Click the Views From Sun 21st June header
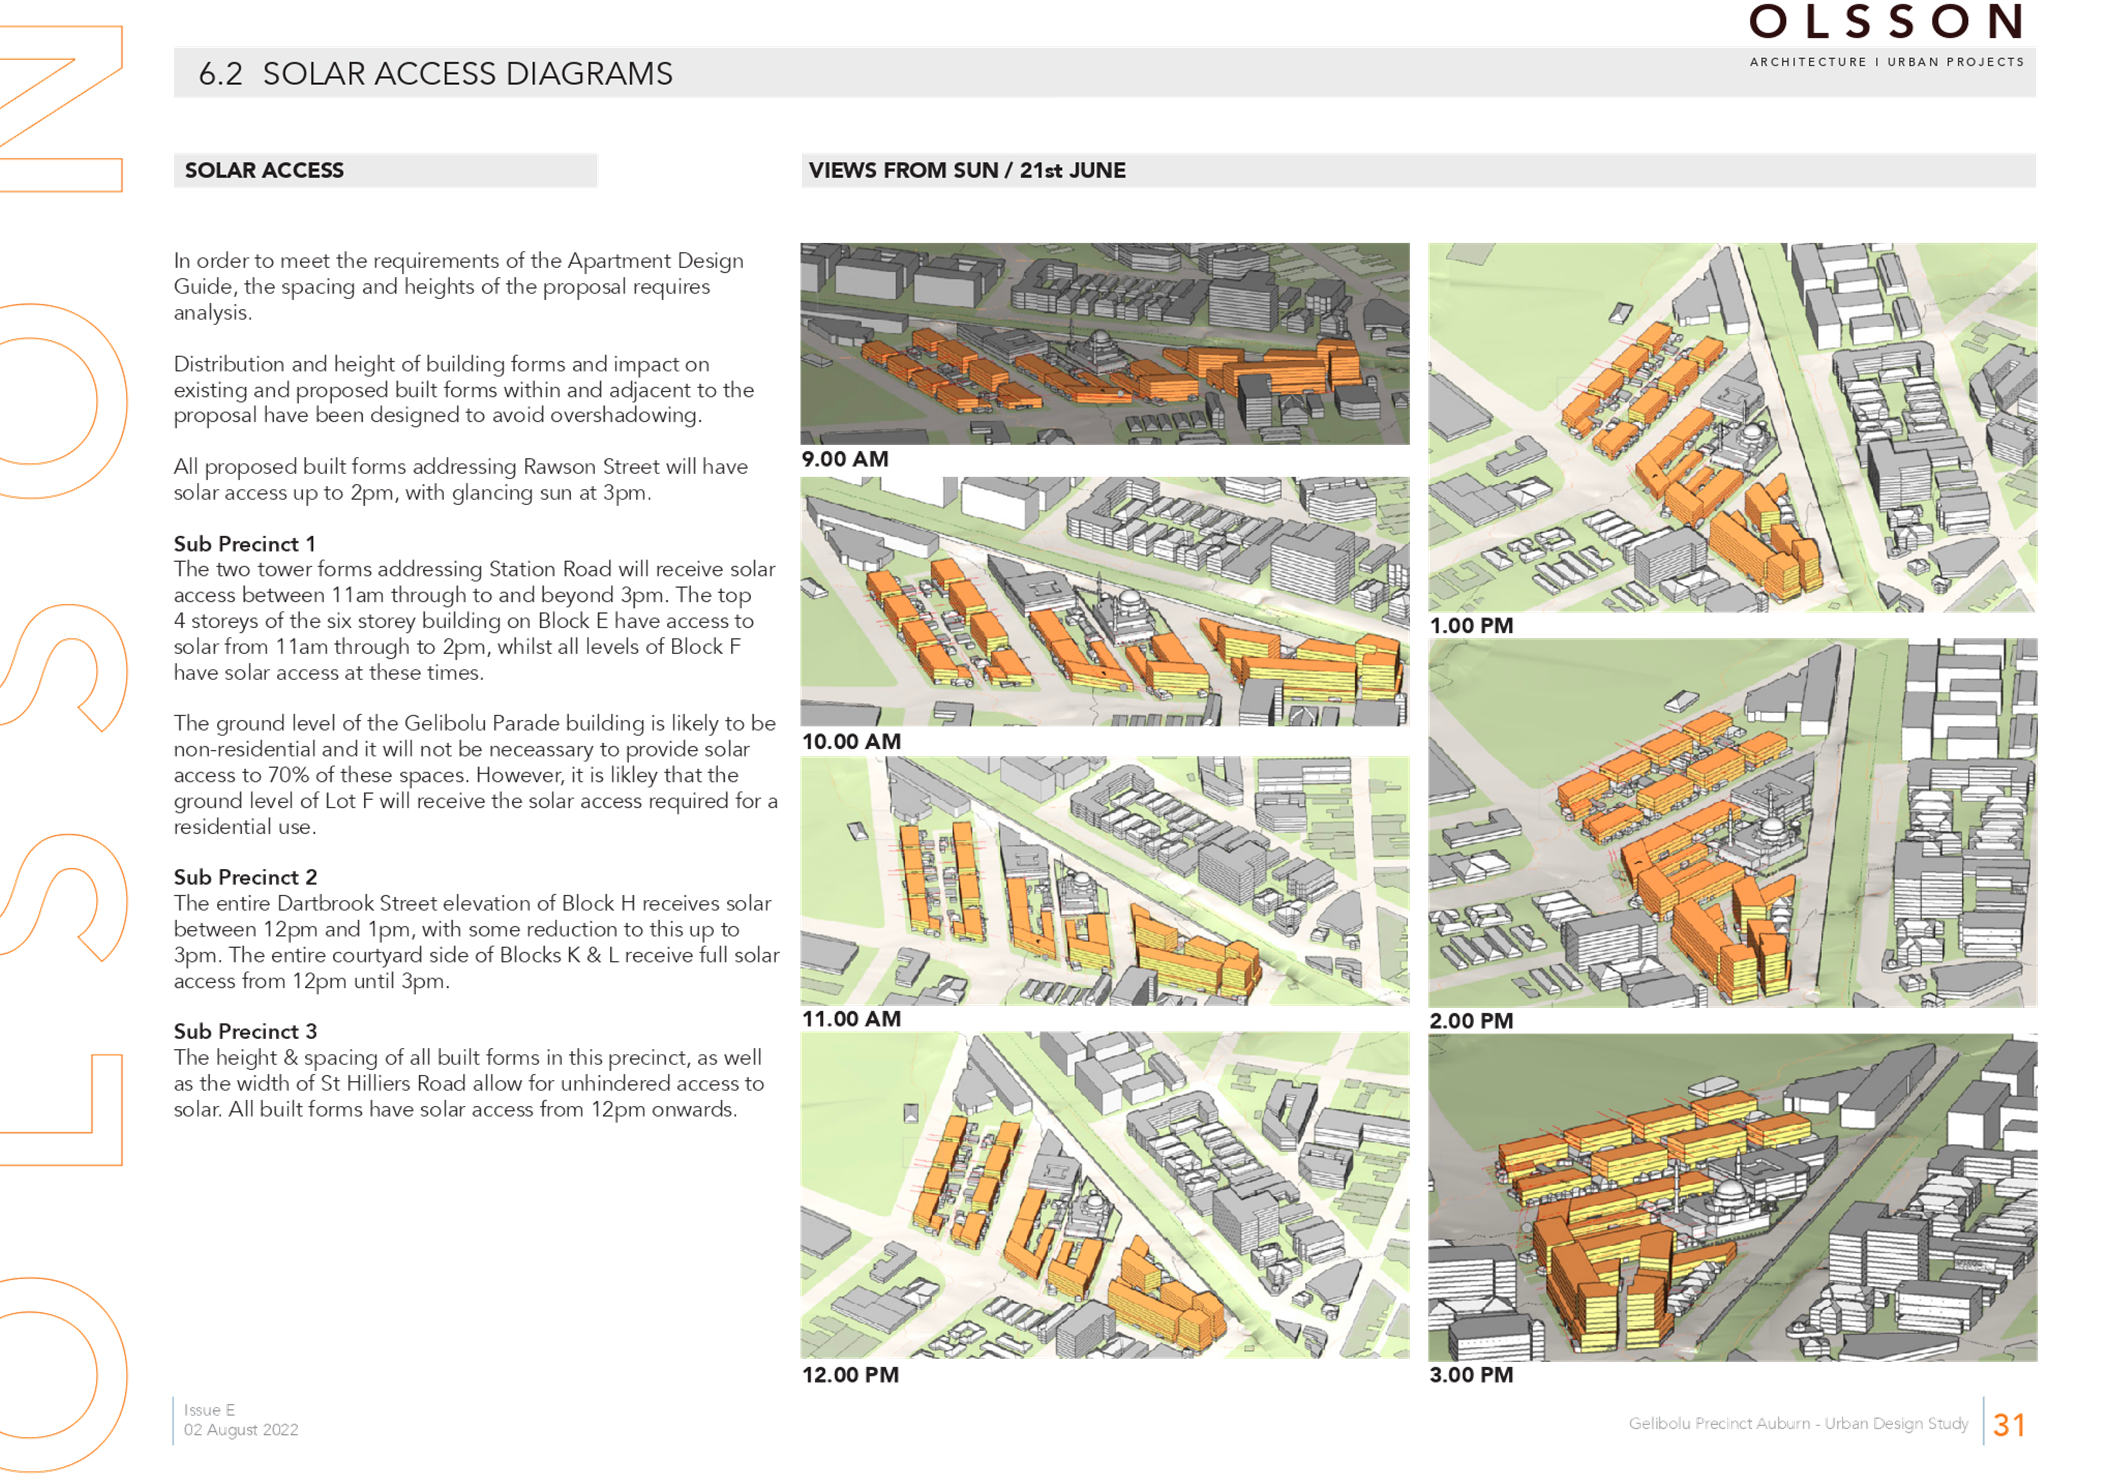 [967, 170]
